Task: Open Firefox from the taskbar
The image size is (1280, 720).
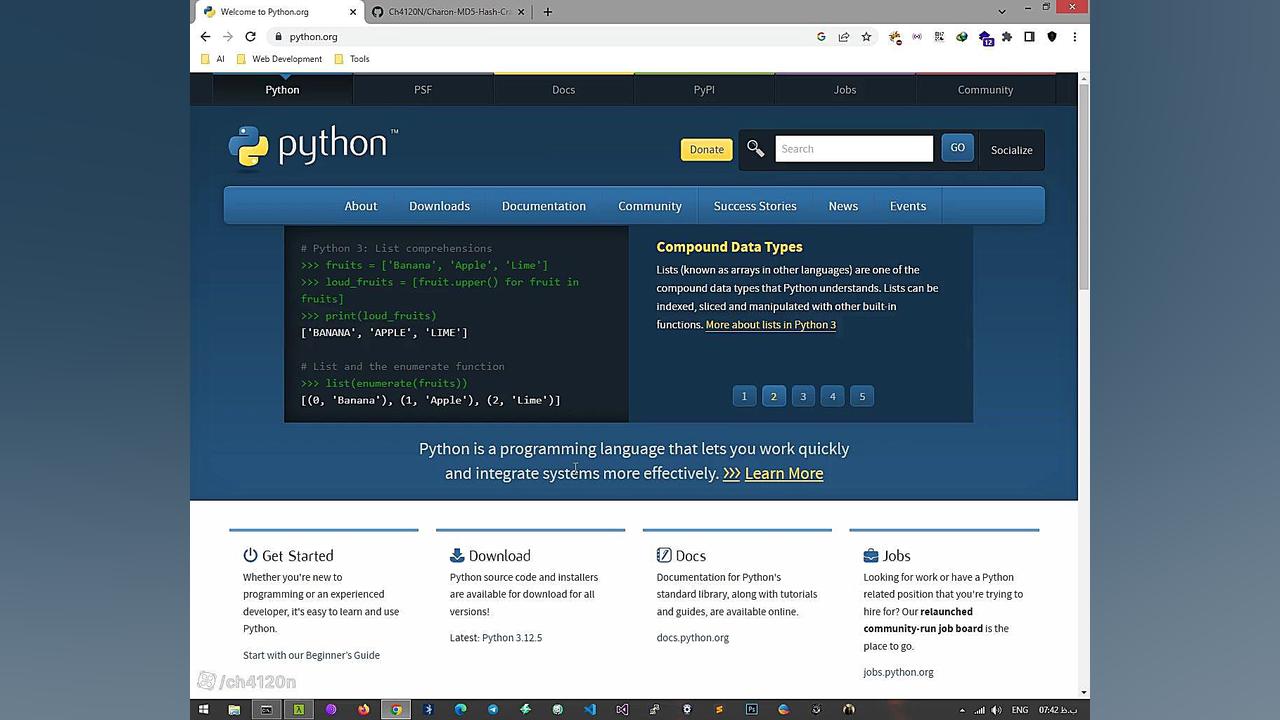Action: click(363, 709)
